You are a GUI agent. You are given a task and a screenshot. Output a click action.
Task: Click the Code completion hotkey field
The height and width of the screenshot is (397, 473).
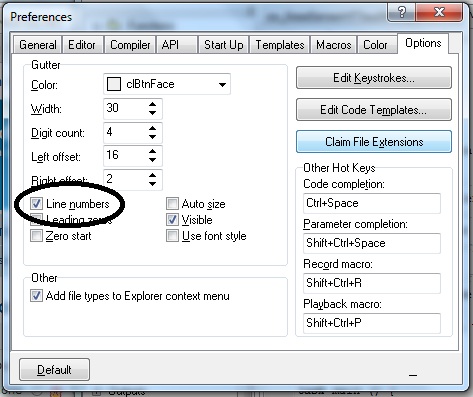coord(372,203)
